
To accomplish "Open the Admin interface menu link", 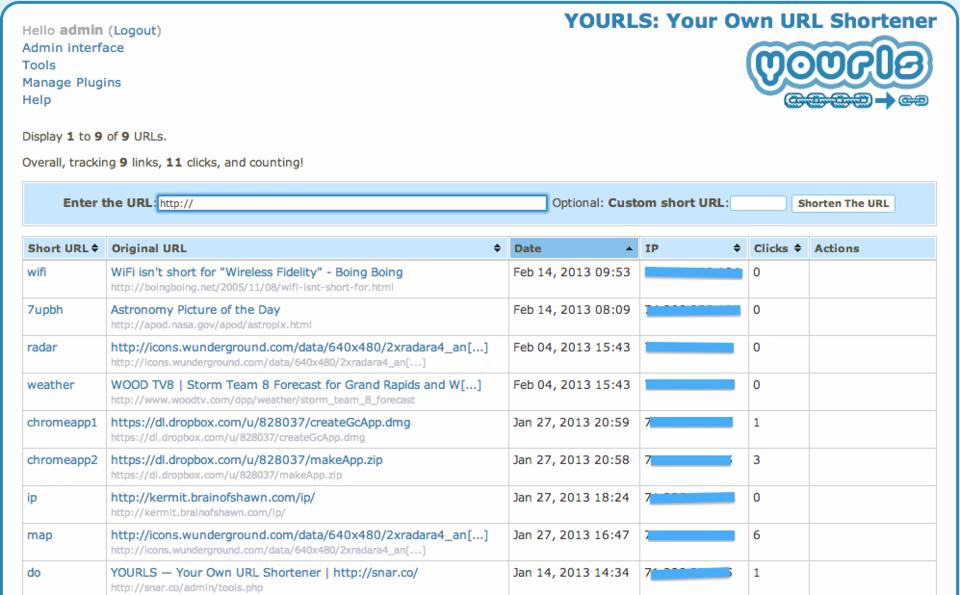I will click(73, 48).
